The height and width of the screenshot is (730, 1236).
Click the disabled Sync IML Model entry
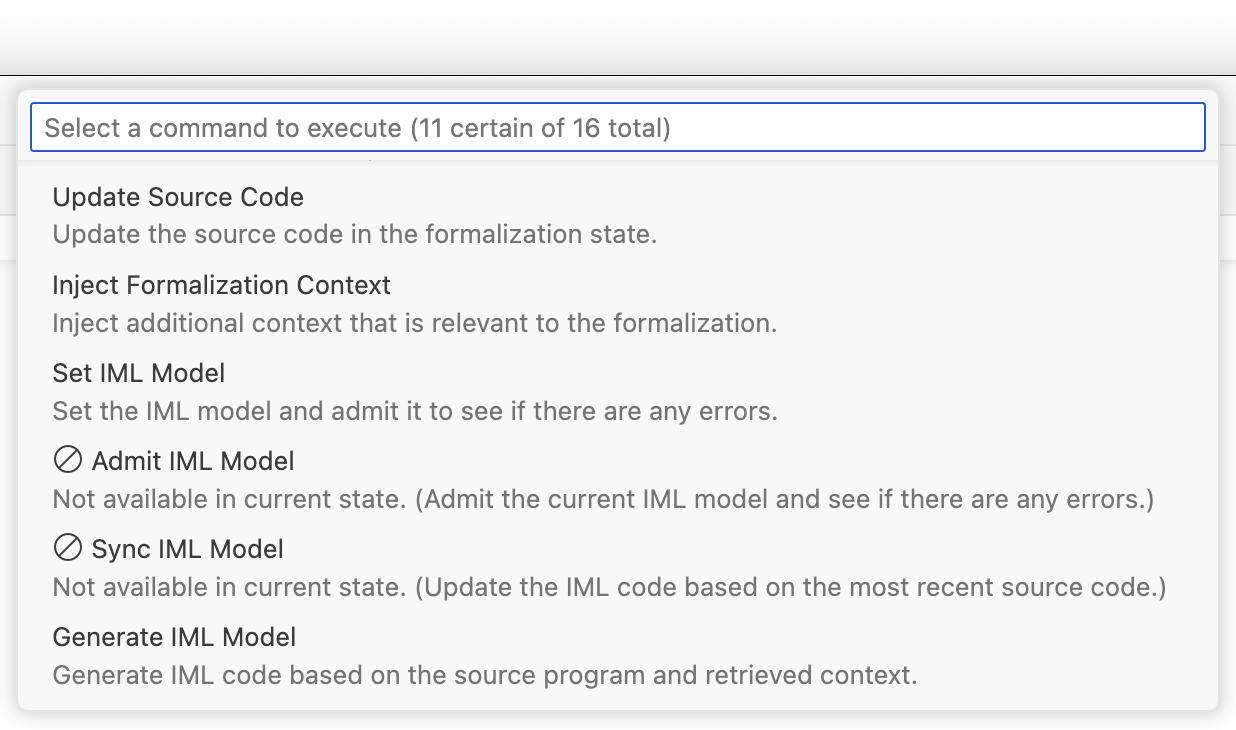point(187,549)
